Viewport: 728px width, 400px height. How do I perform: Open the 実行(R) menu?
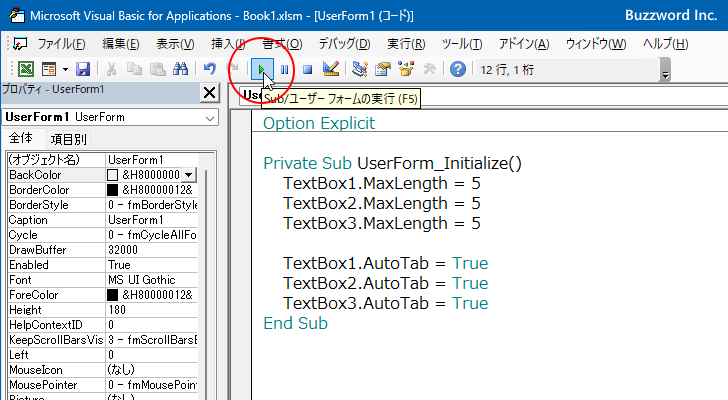point(406,44)
